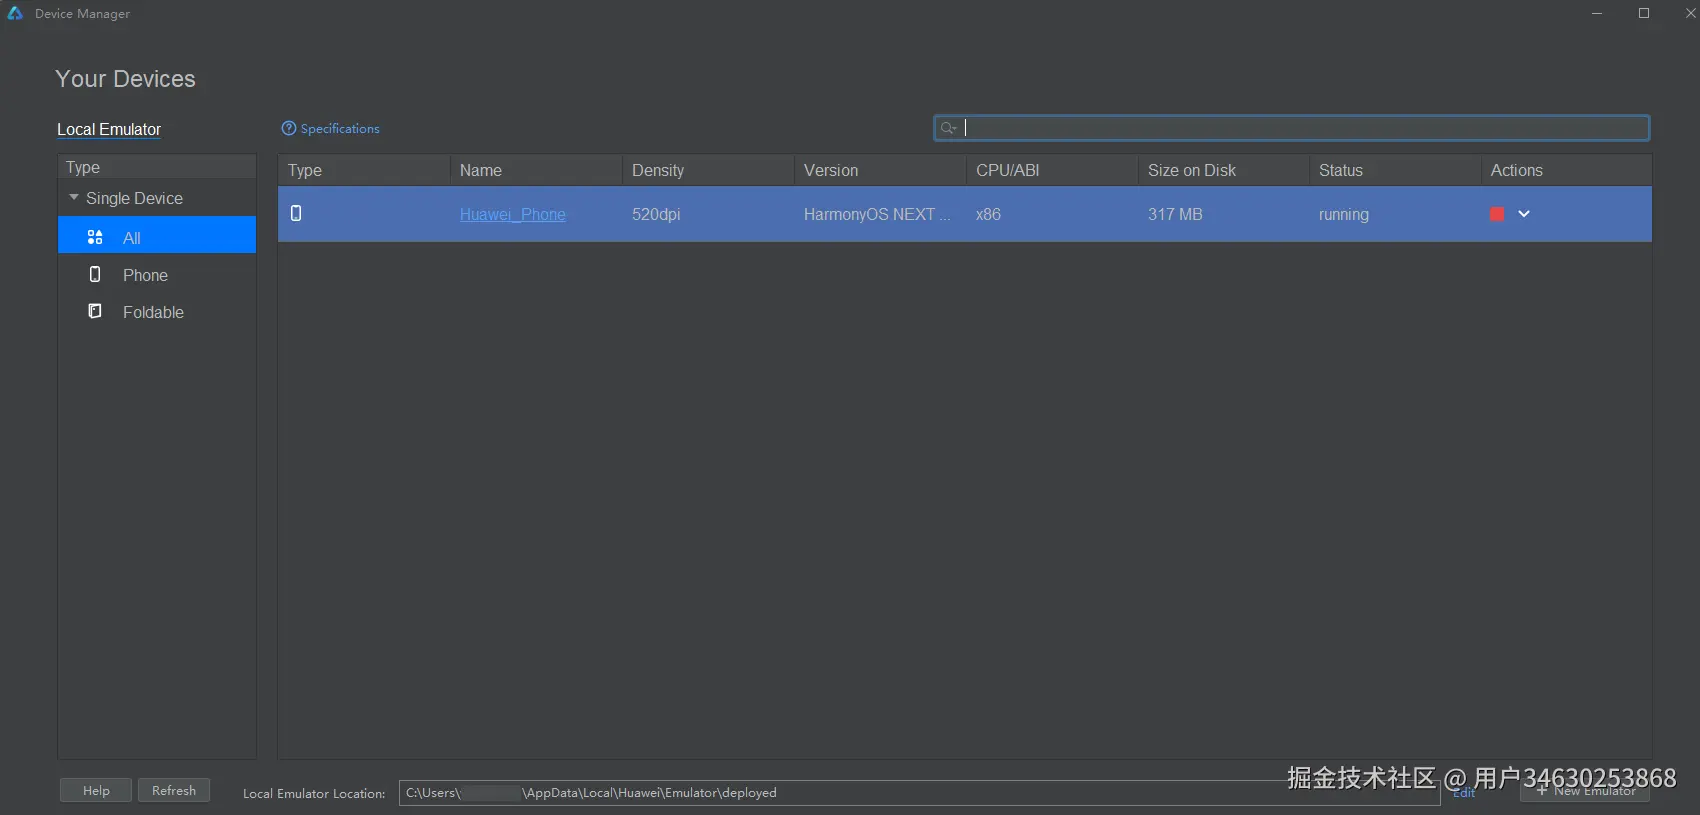Expand the Huawei_Phone actions dropdown arrow

tap(1524, 214)
